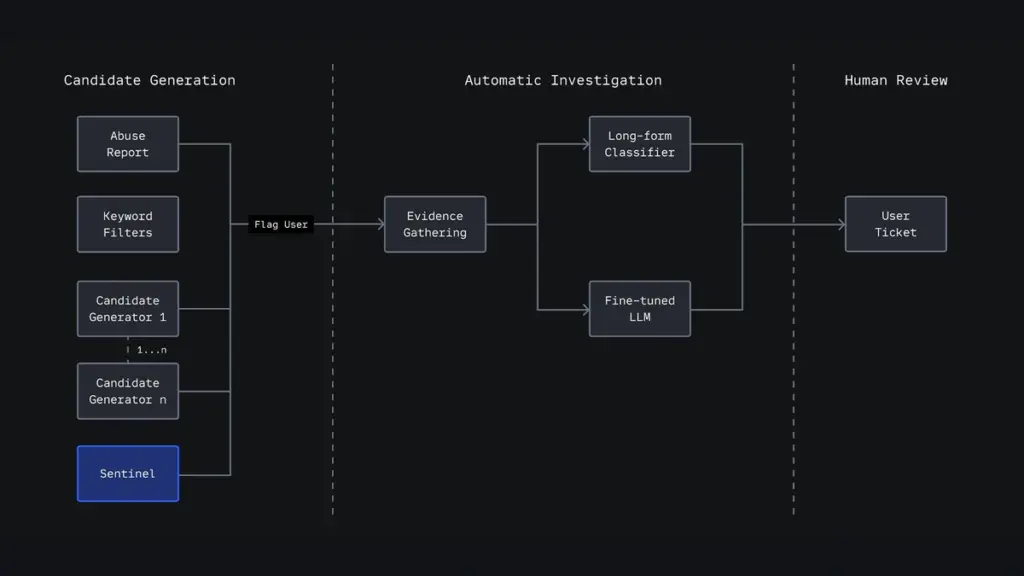
Task: Click arrowhead entering Evidence Gathering
Action: click(x=380, y=225)
